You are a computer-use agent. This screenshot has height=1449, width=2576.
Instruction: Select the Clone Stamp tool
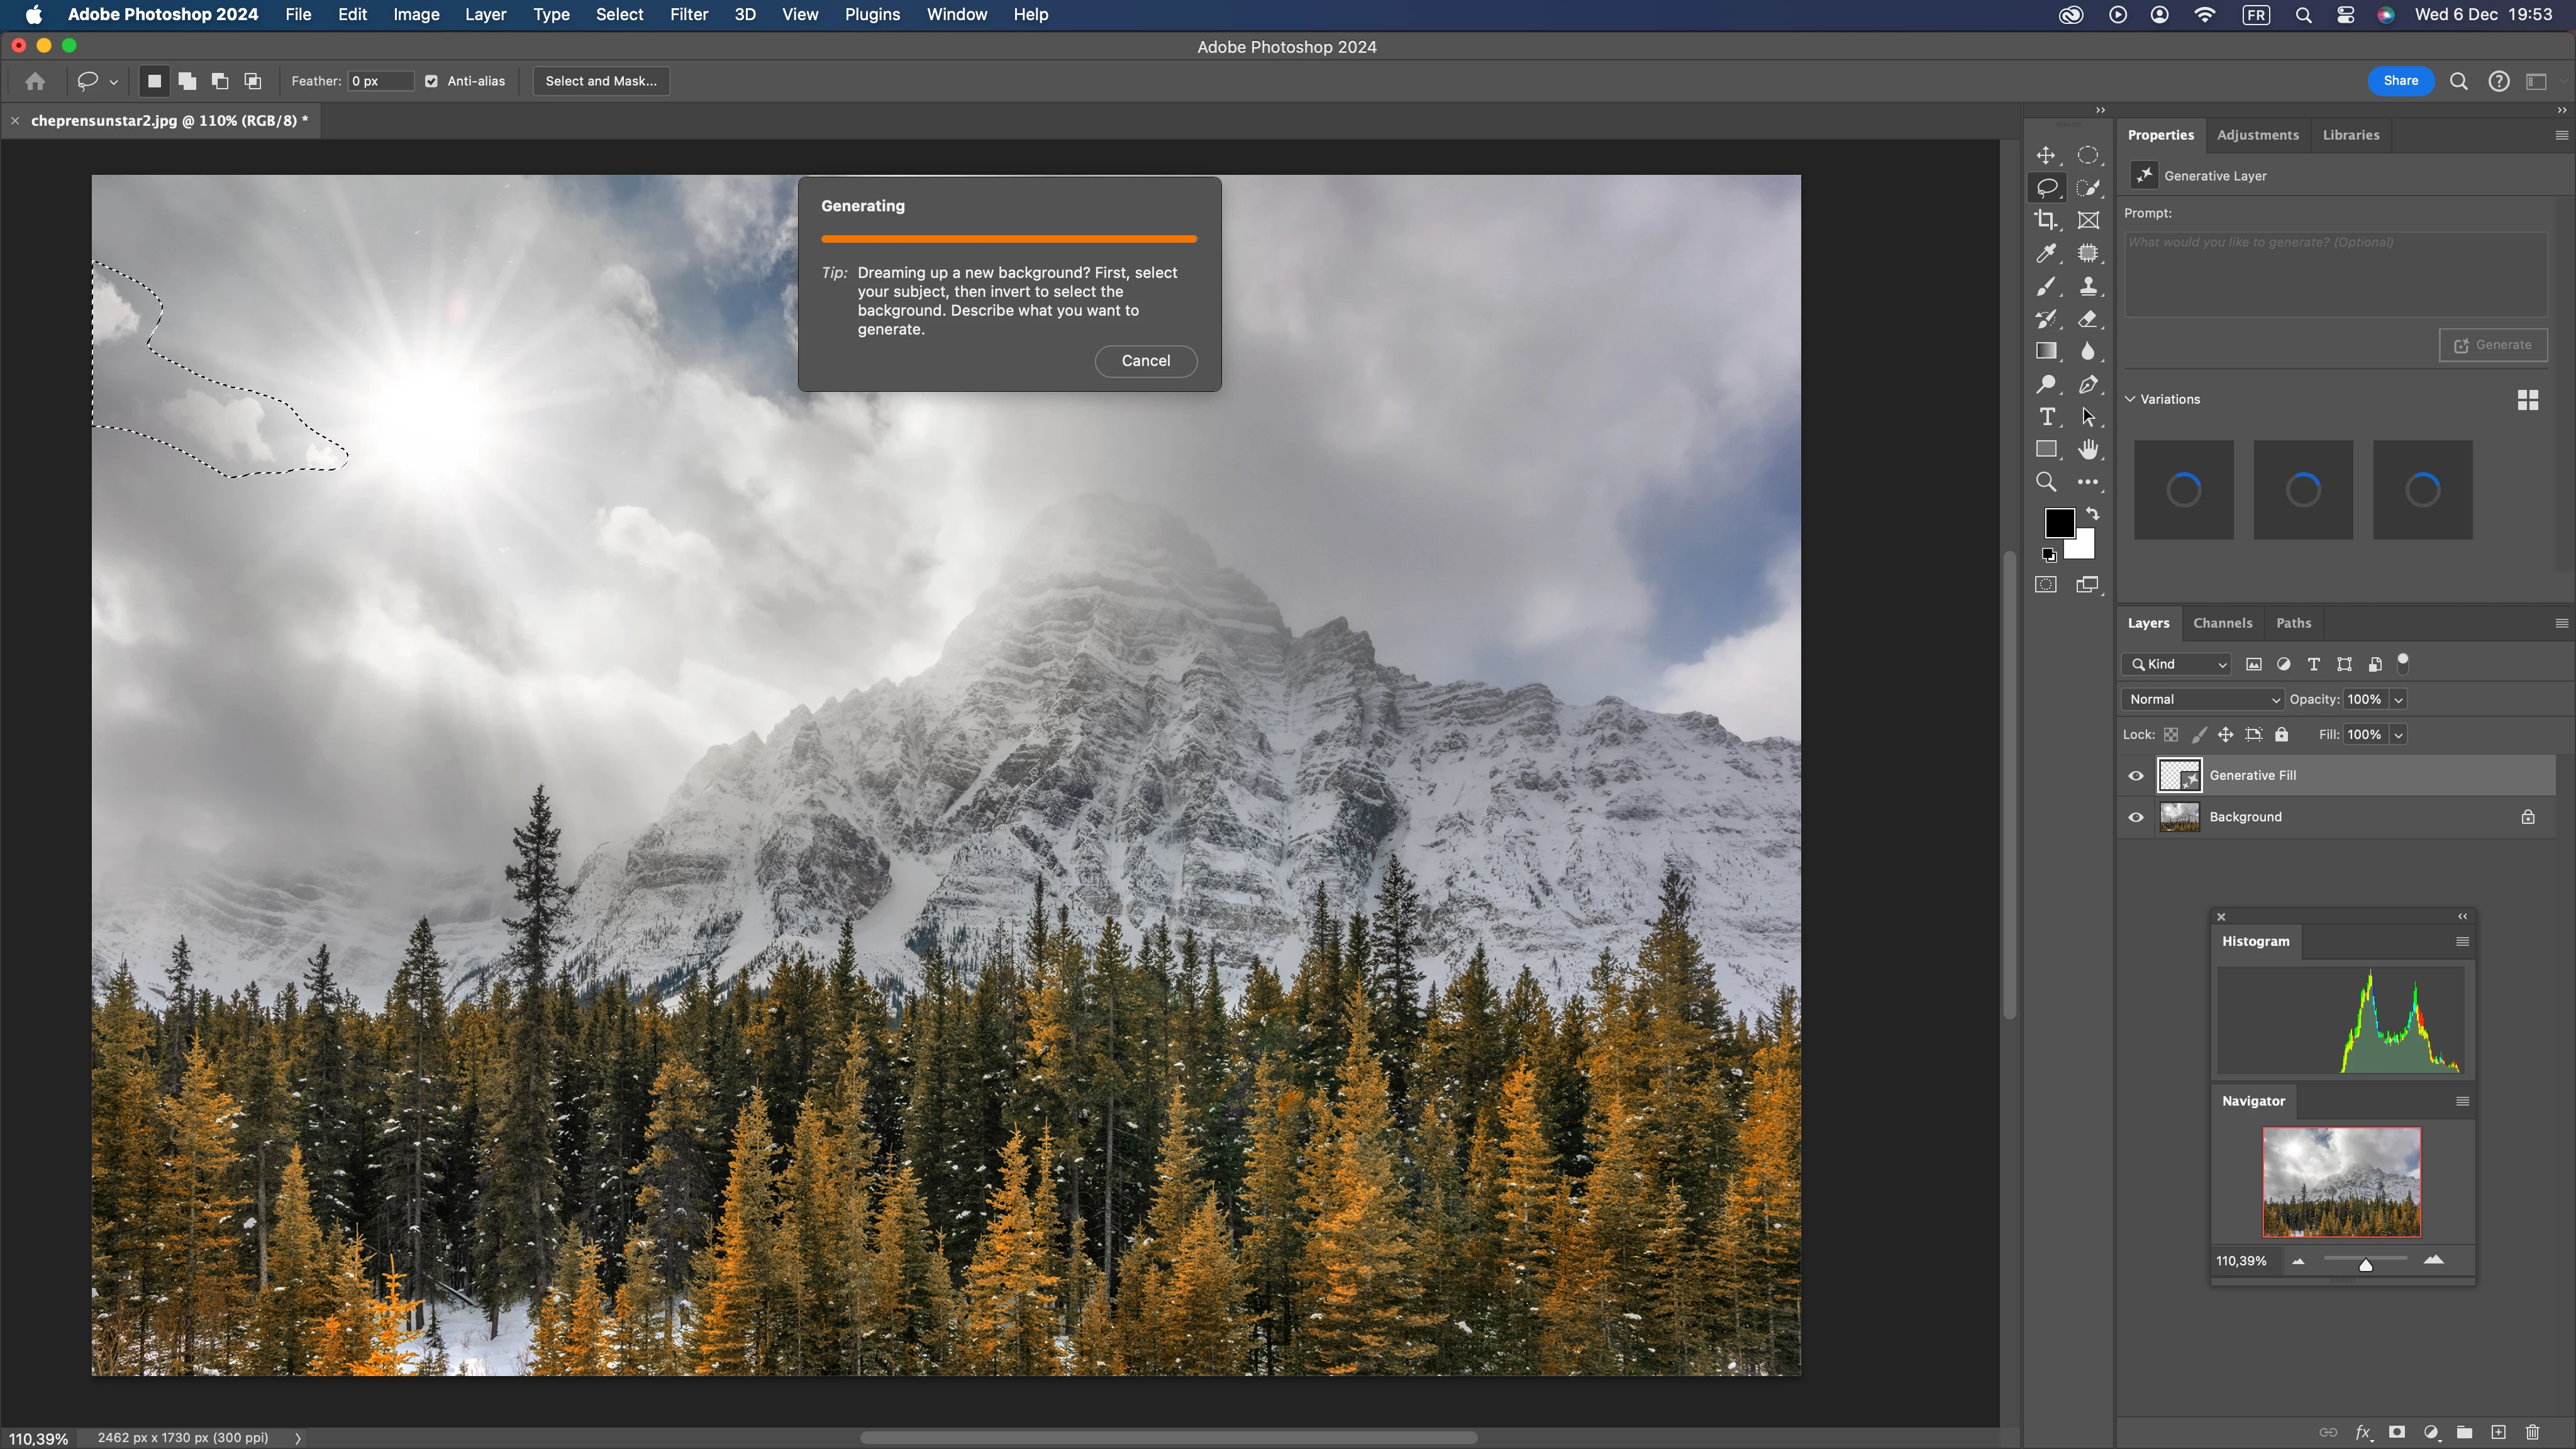(2088, 286)
